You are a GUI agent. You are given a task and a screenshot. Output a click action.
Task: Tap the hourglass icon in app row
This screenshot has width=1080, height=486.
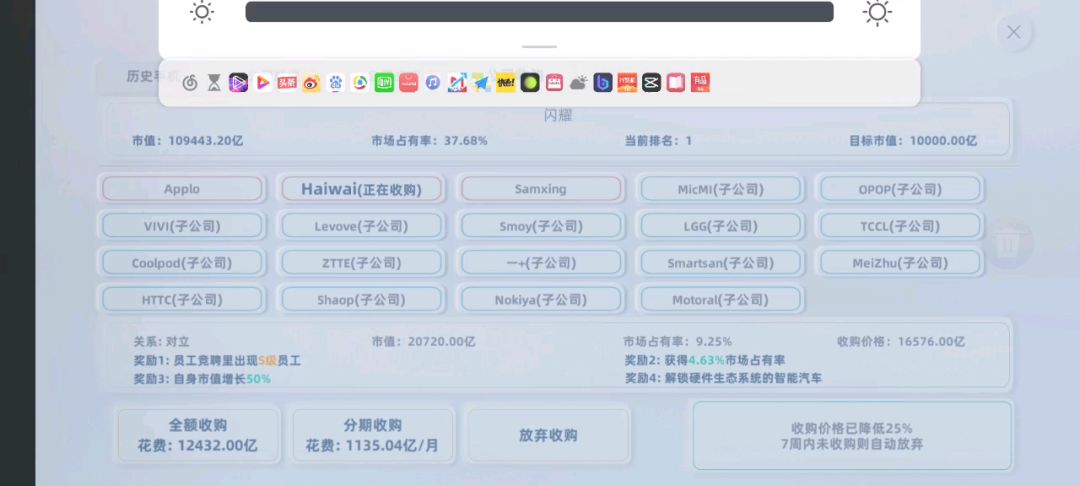pos(214,83)
